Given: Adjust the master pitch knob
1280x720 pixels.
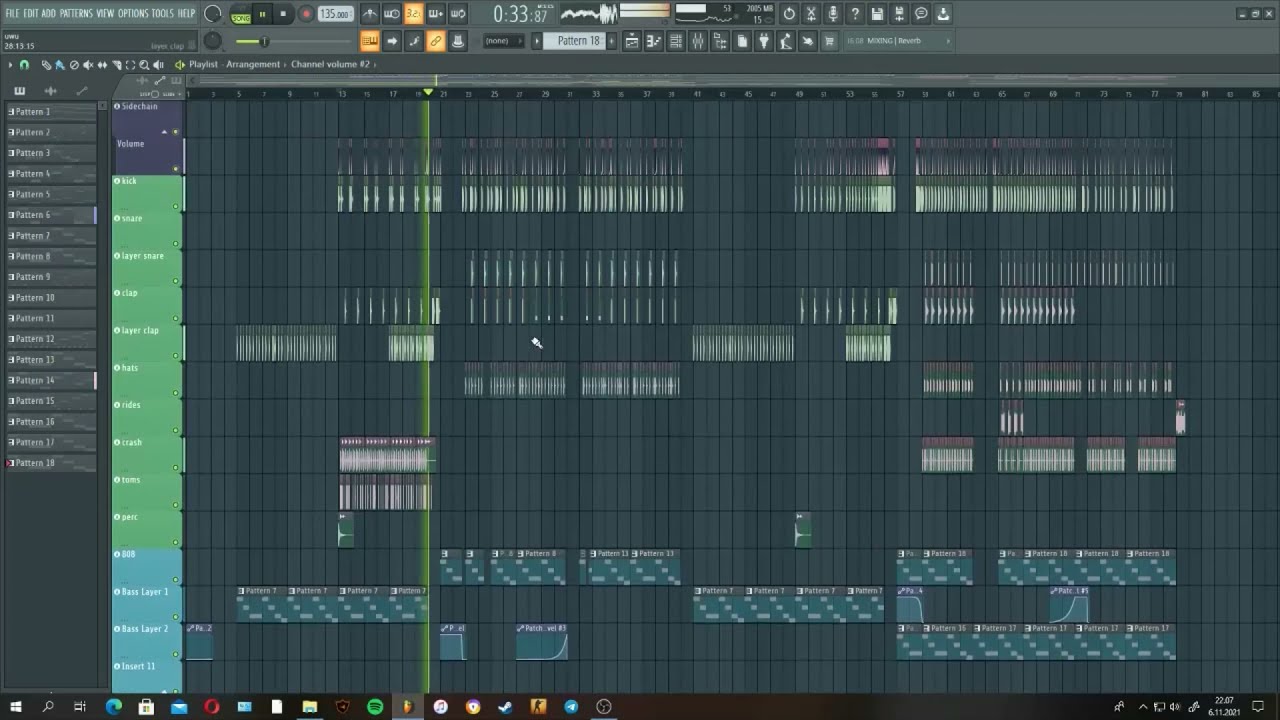Looking at the screenshot, I should (212, 41).
